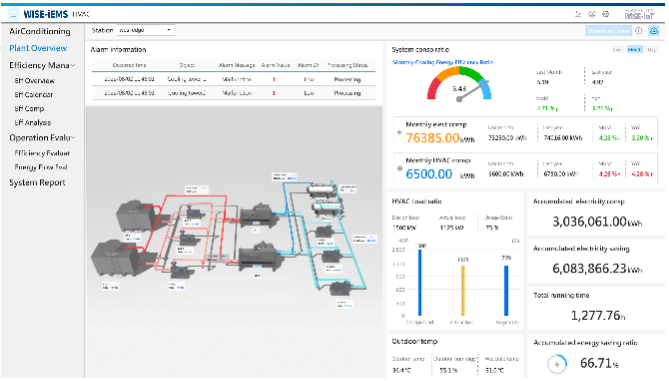
Task: Click the Outdoor temp 36.4°C value
Action: pyautogui.click(x=401, y=371)
